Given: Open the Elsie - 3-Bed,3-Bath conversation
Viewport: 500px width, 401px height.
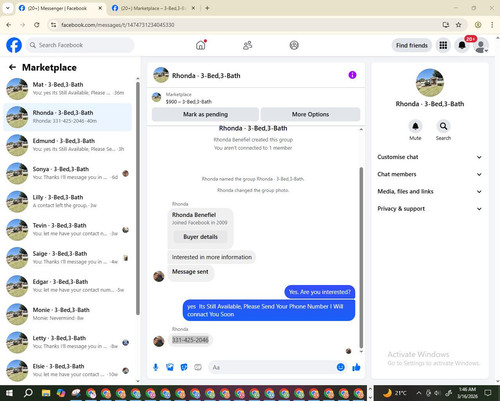Looking at the screenshot, I should 67,370.
